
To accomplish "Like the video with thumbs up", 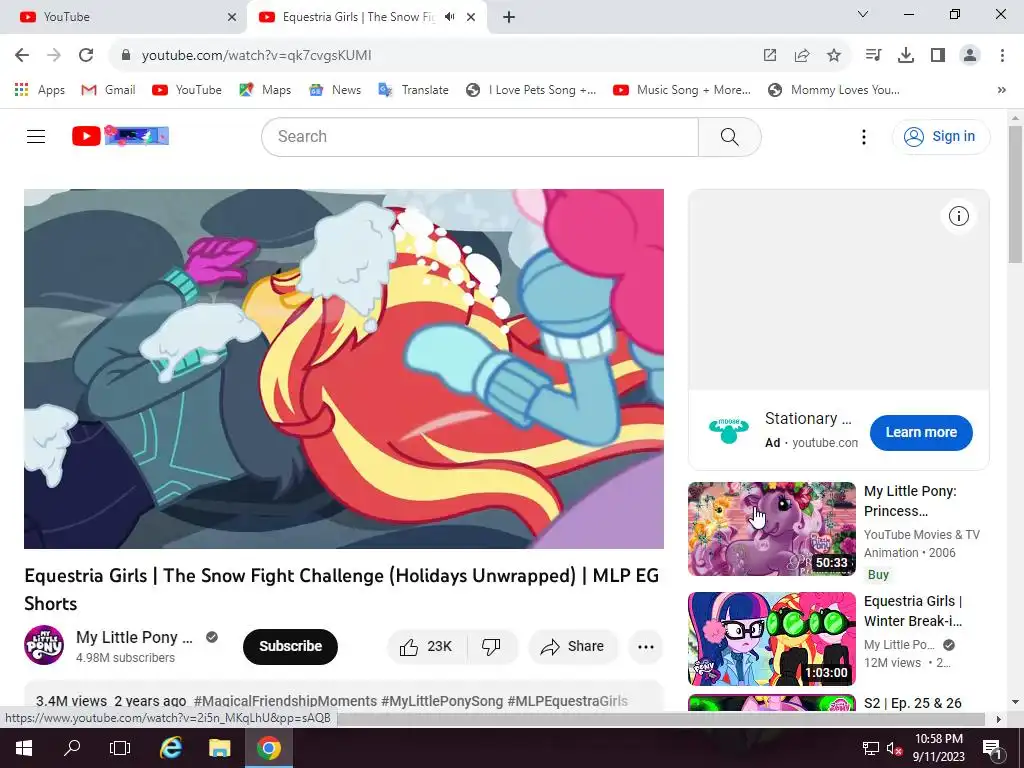I will coord(427,647).
